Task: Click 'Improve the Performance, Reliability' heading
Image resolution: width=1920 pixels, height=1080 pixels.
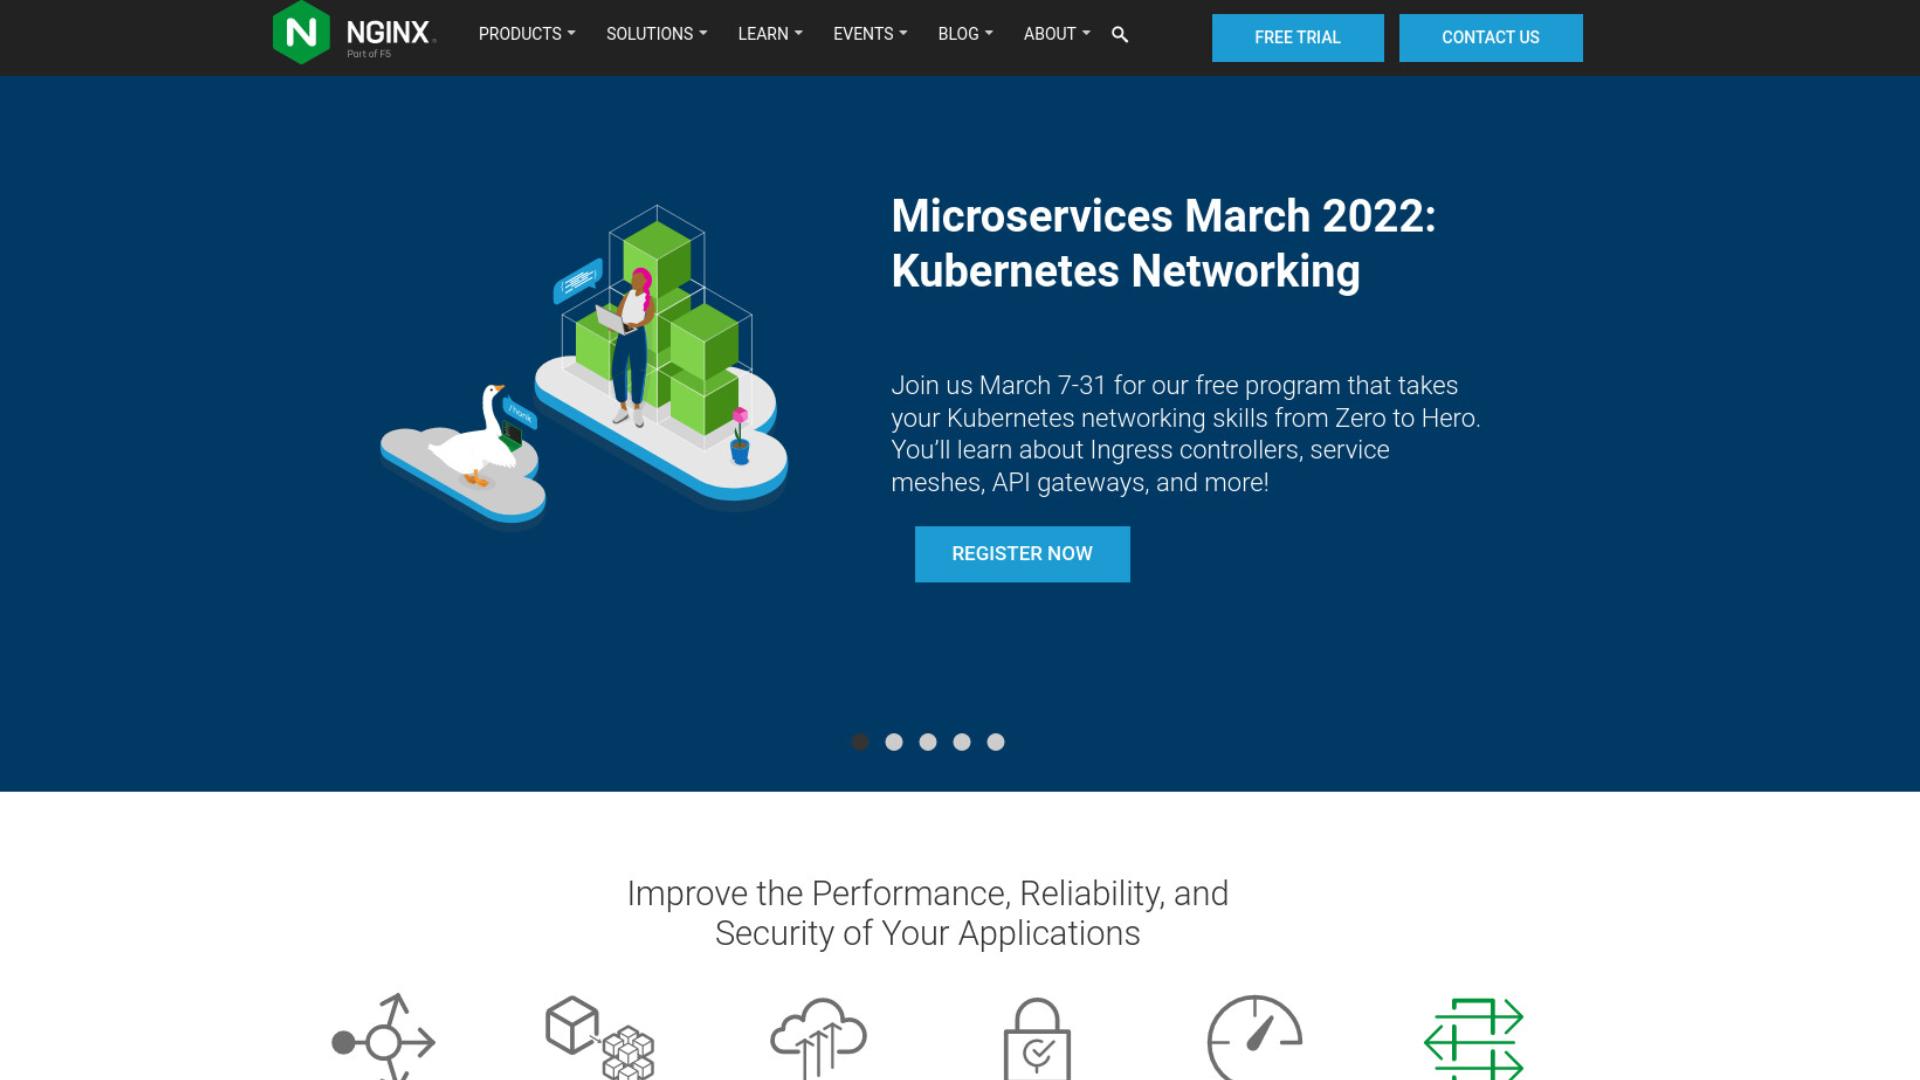Action: [x=928, y=913]
